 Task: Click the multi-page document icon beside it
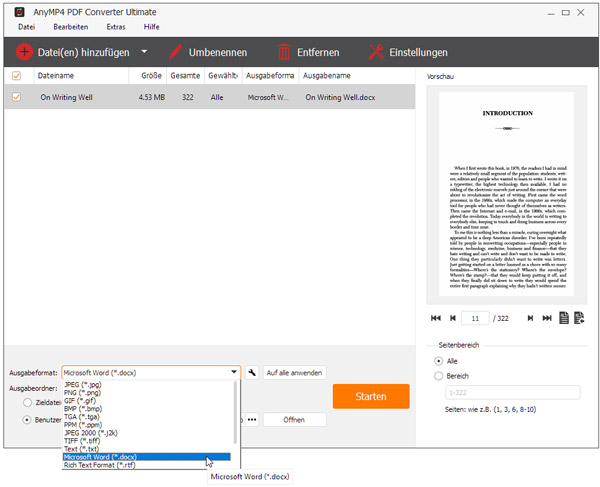579,318
